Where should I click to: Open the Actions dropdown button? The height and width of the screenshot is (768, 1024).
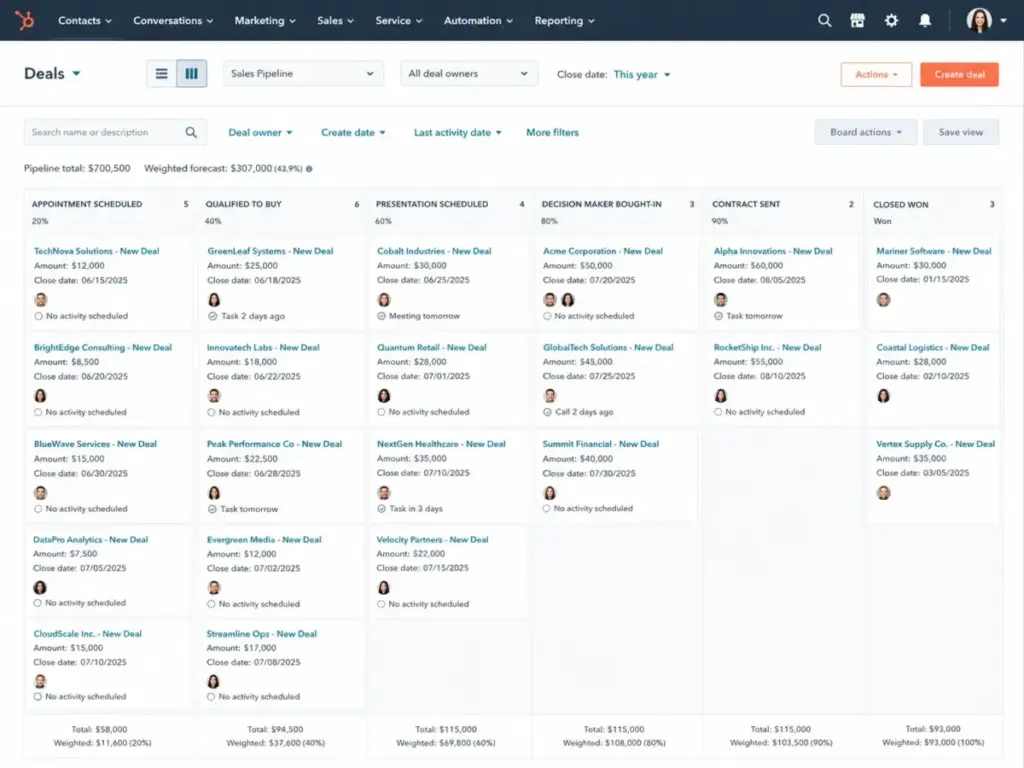pos(876,74)
